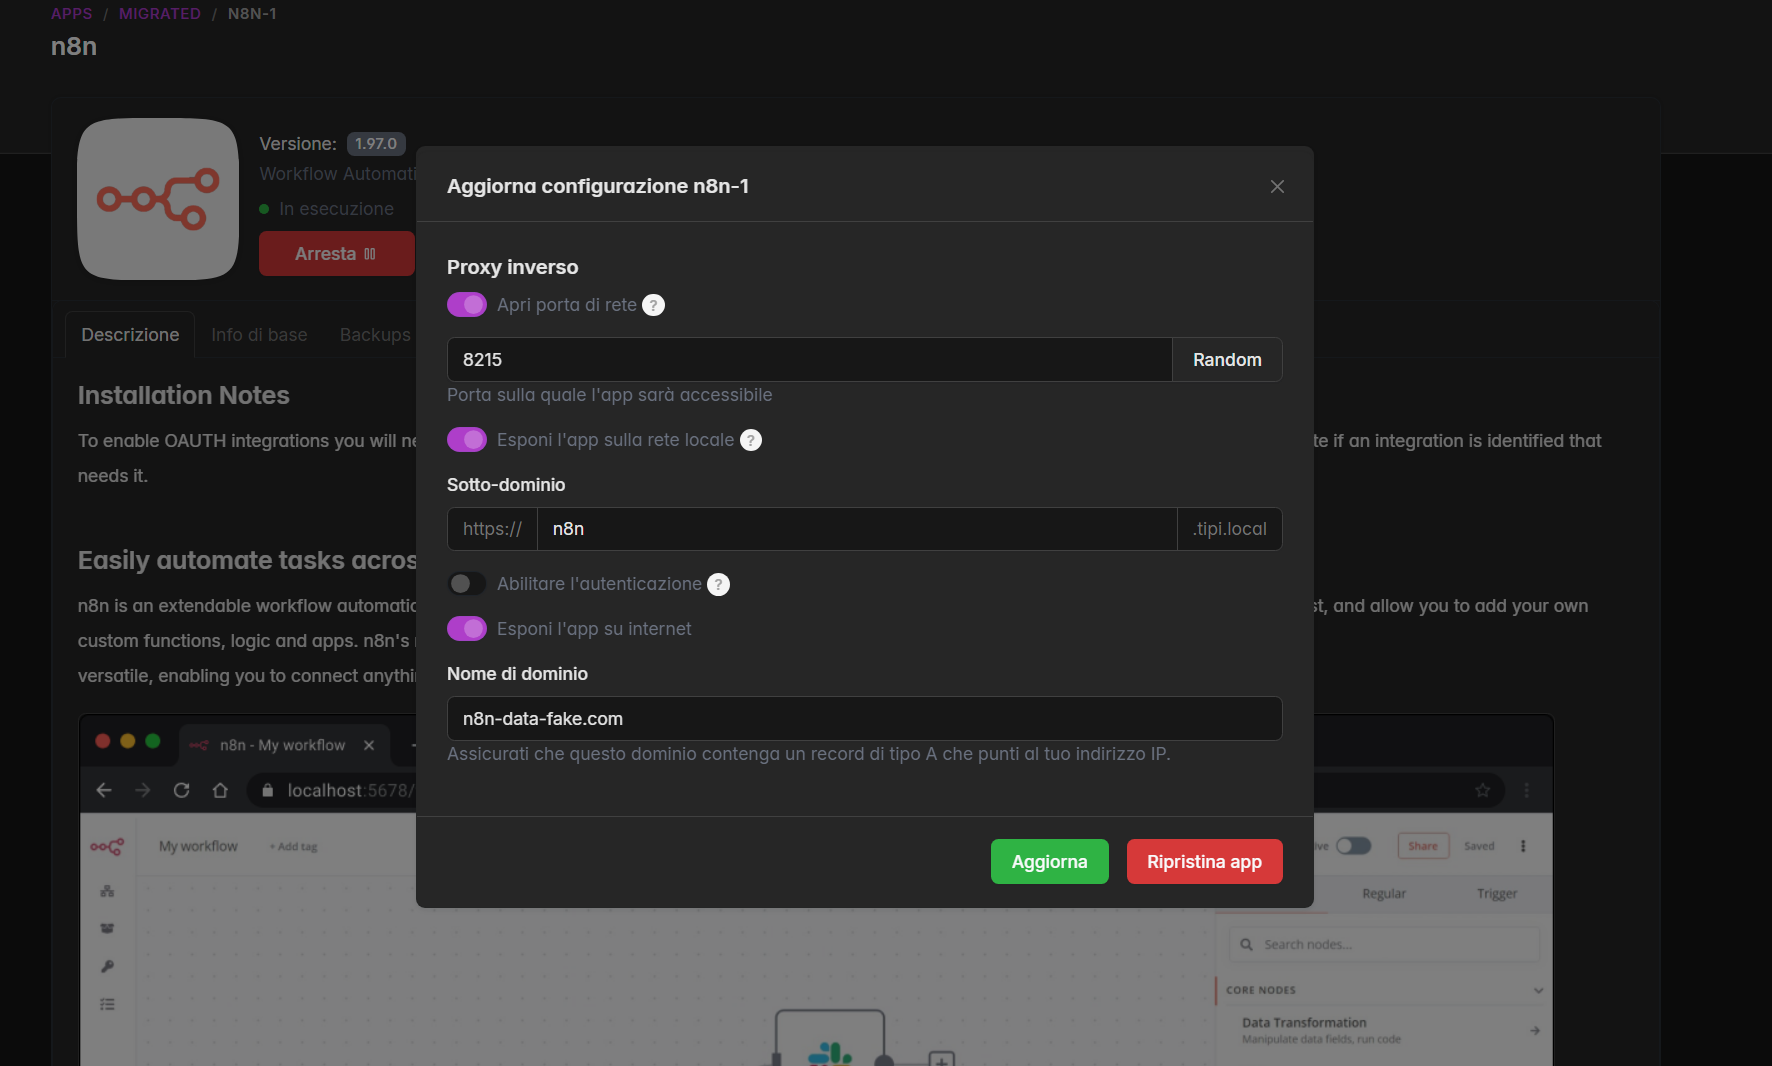Click the green Aggiorna button

(x=1050, y=862)
